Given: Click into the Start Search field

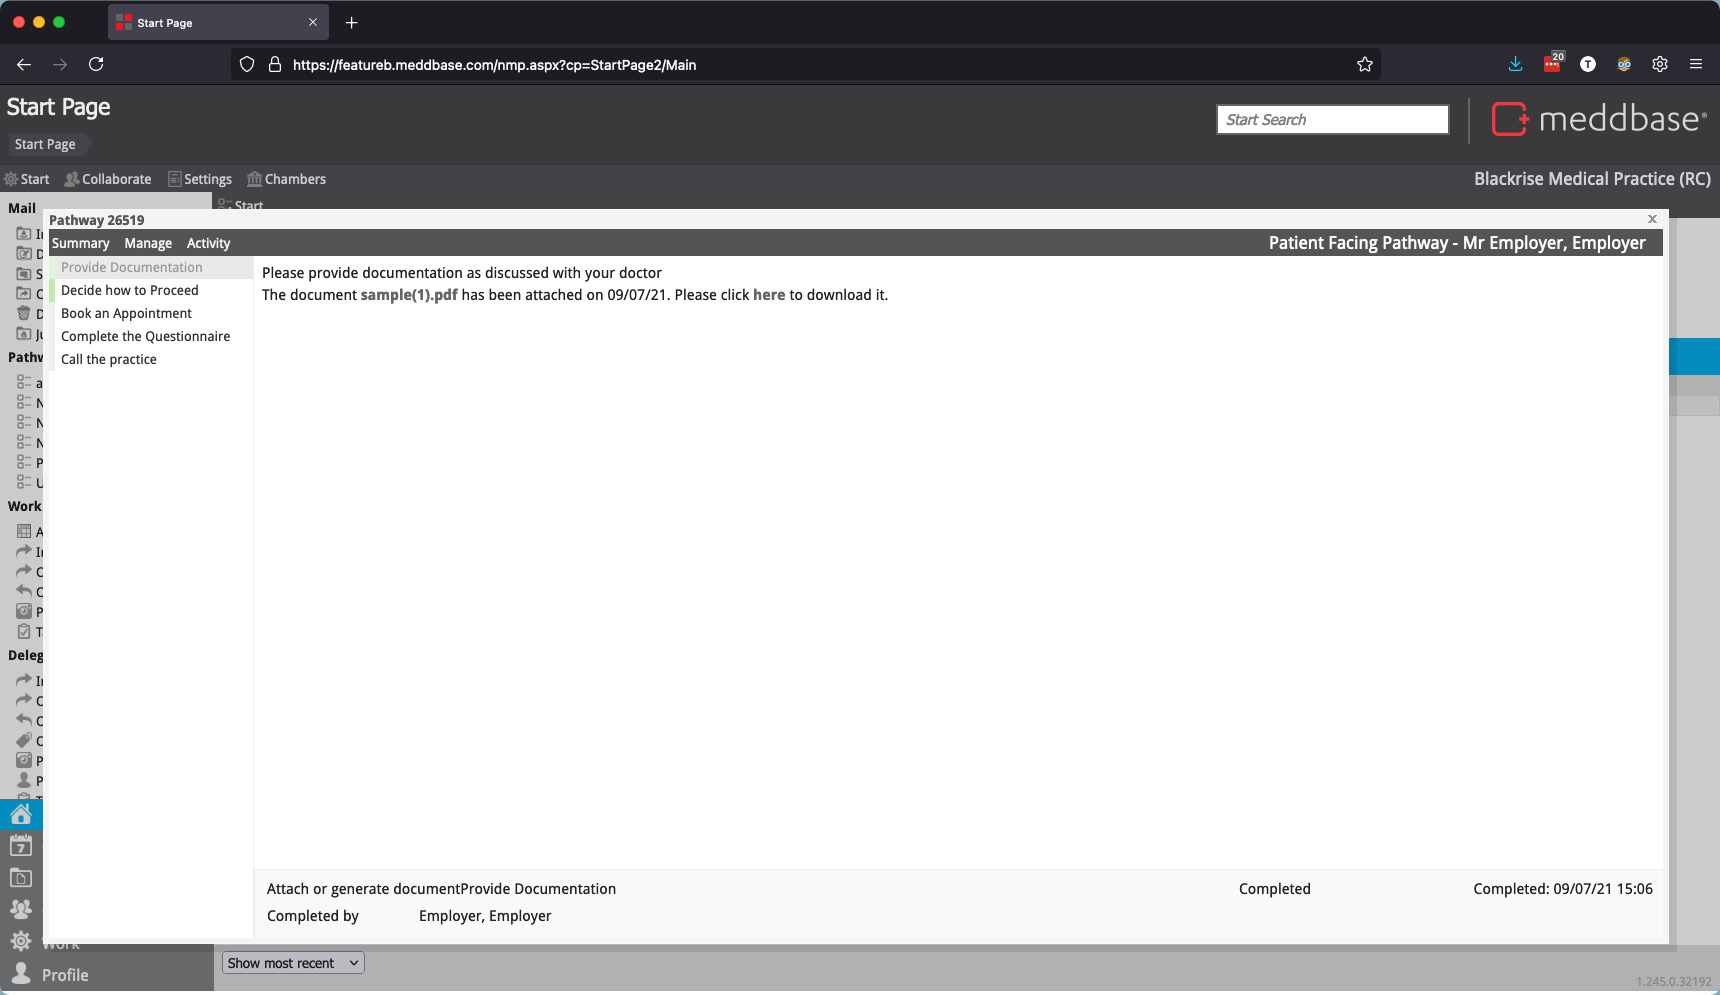Looking at the screenshot, I should [x=1332, y=120].
